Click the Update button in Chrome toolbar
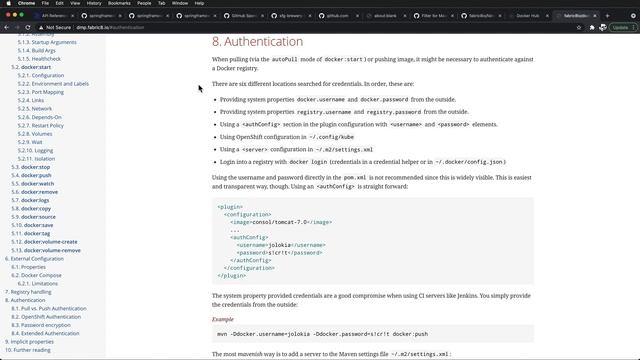The height and width of the screenshot is (360, 640). click(x=623, y=27)
